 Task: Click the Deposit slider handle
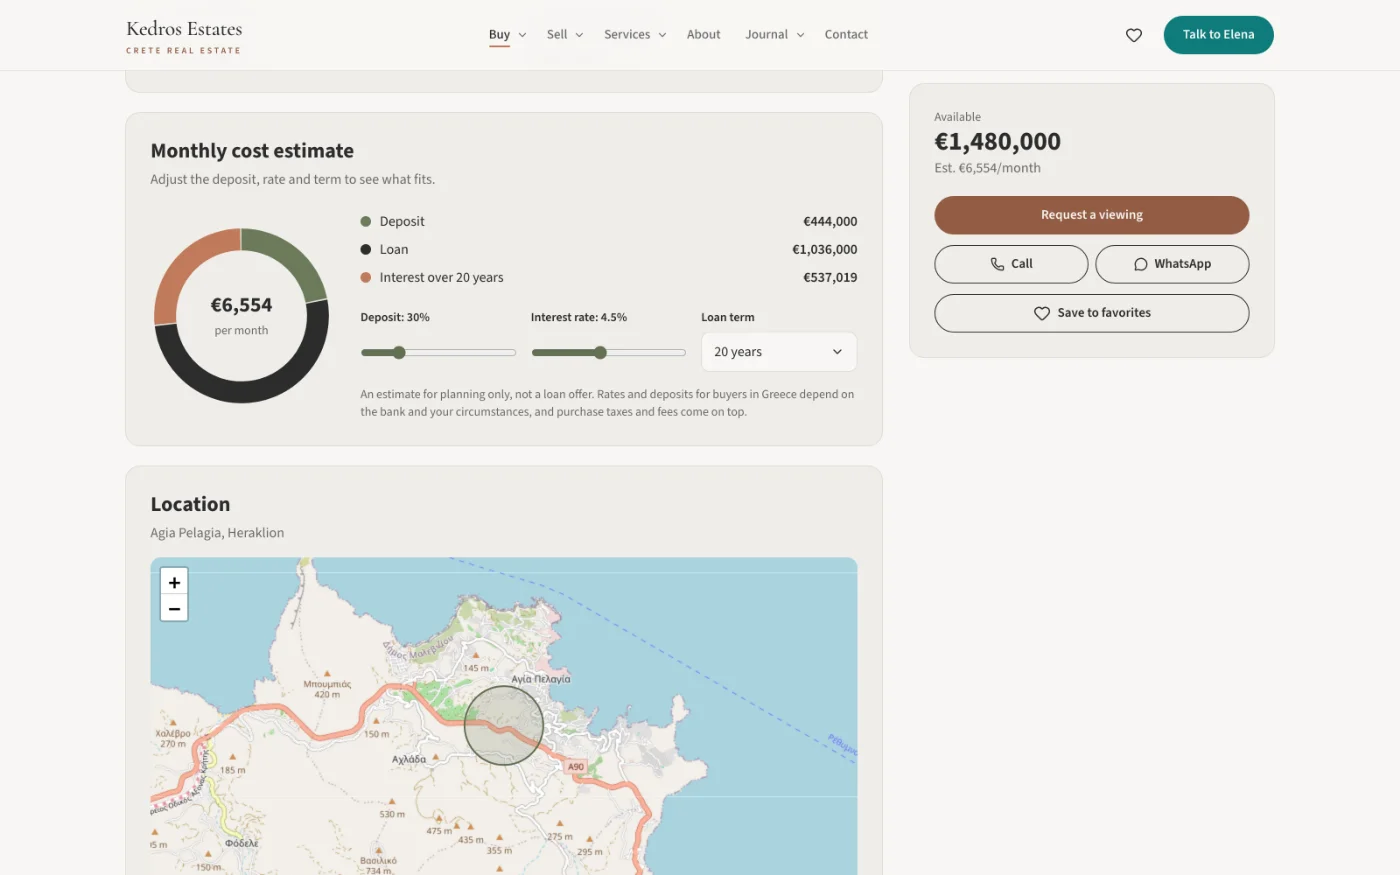click(399, 352)
